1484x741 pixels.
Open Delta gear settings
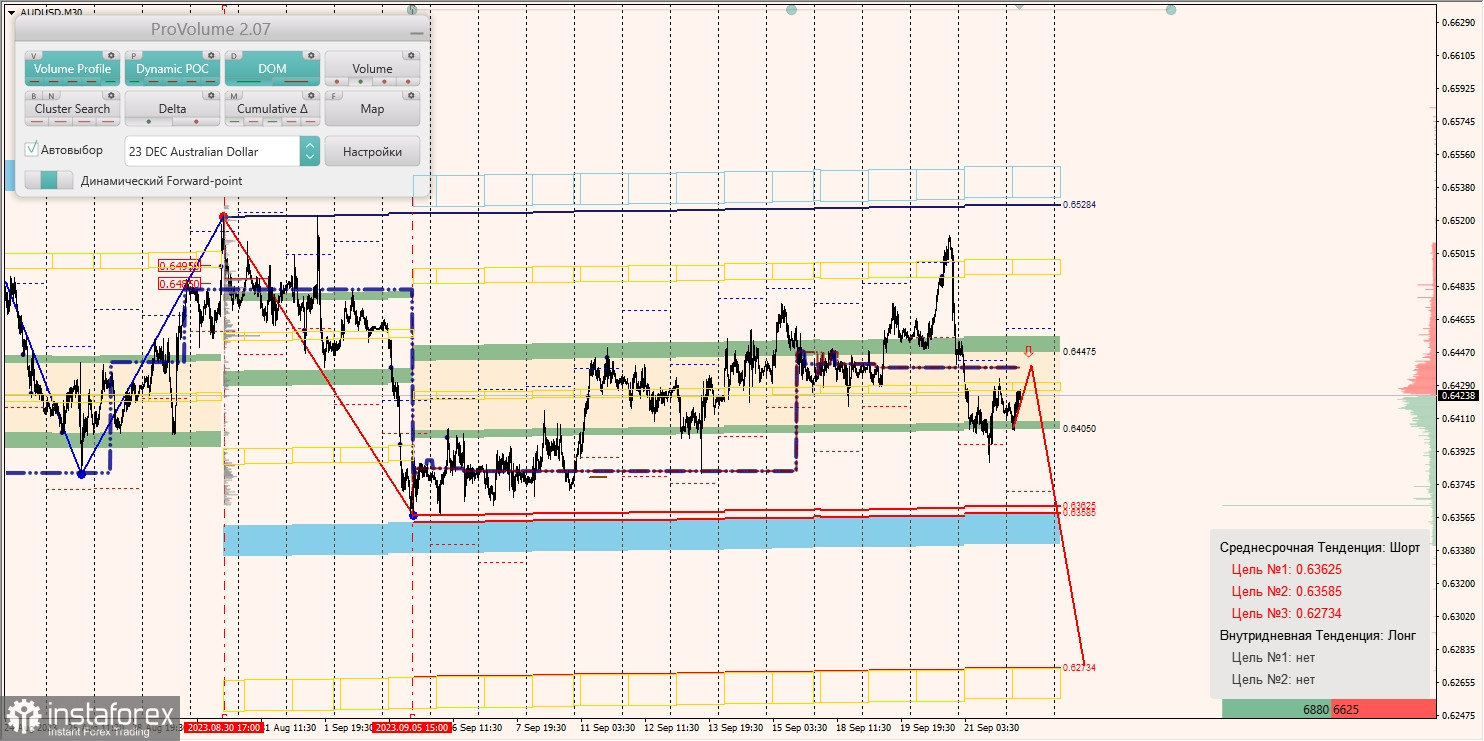pyautogui.click(x=211, y=96)
